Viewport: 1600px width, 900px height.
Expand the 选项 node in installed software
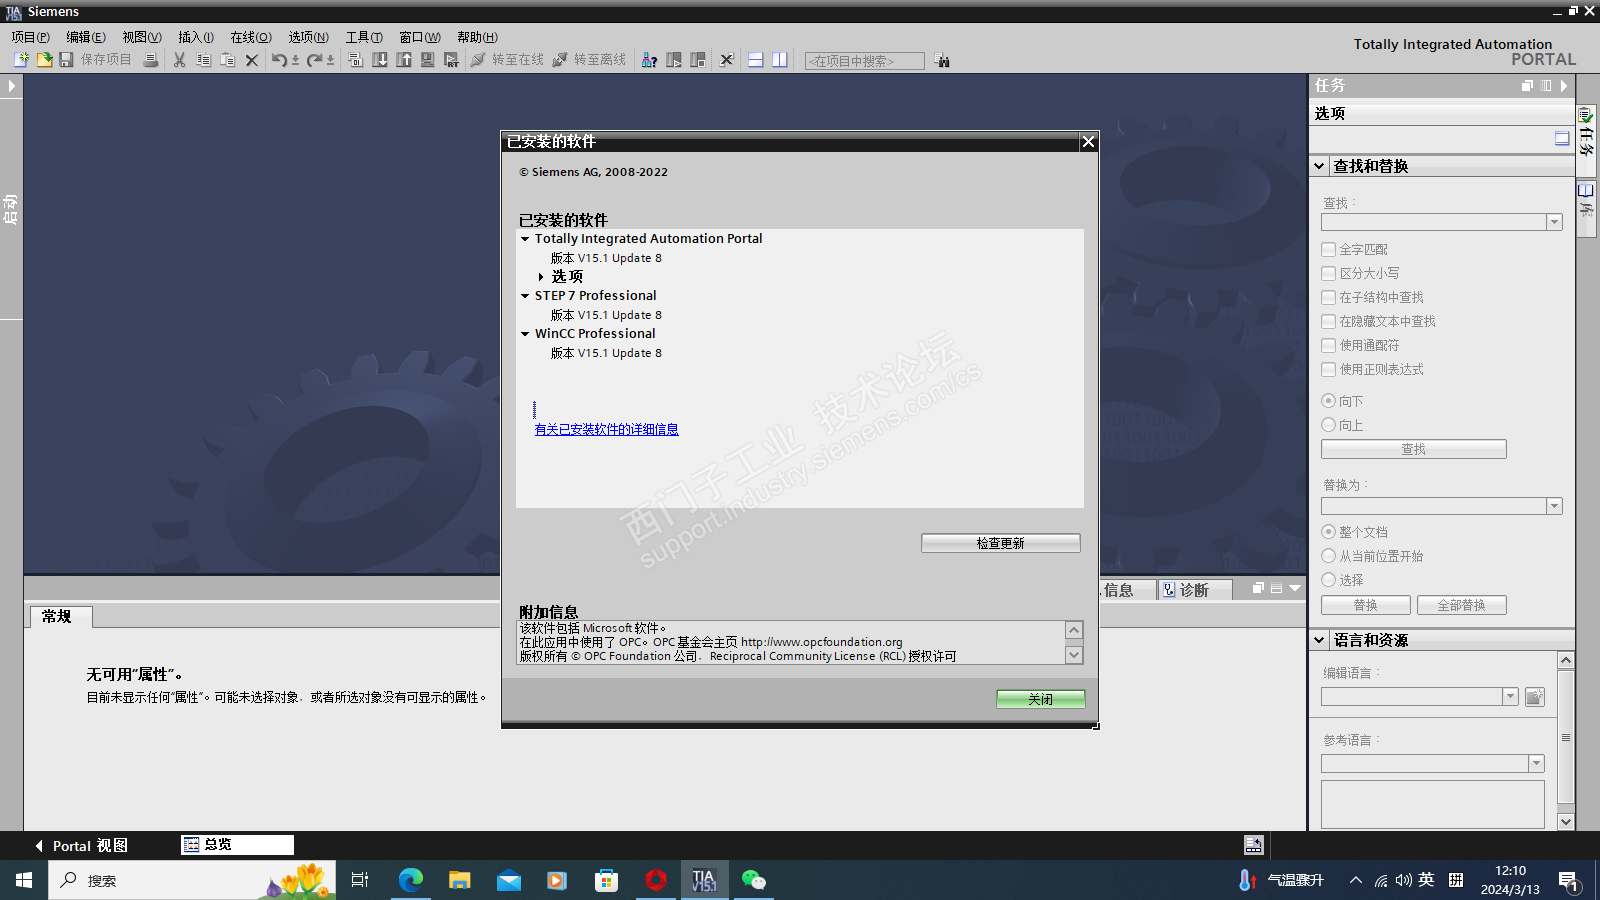(x=541, y=277)
